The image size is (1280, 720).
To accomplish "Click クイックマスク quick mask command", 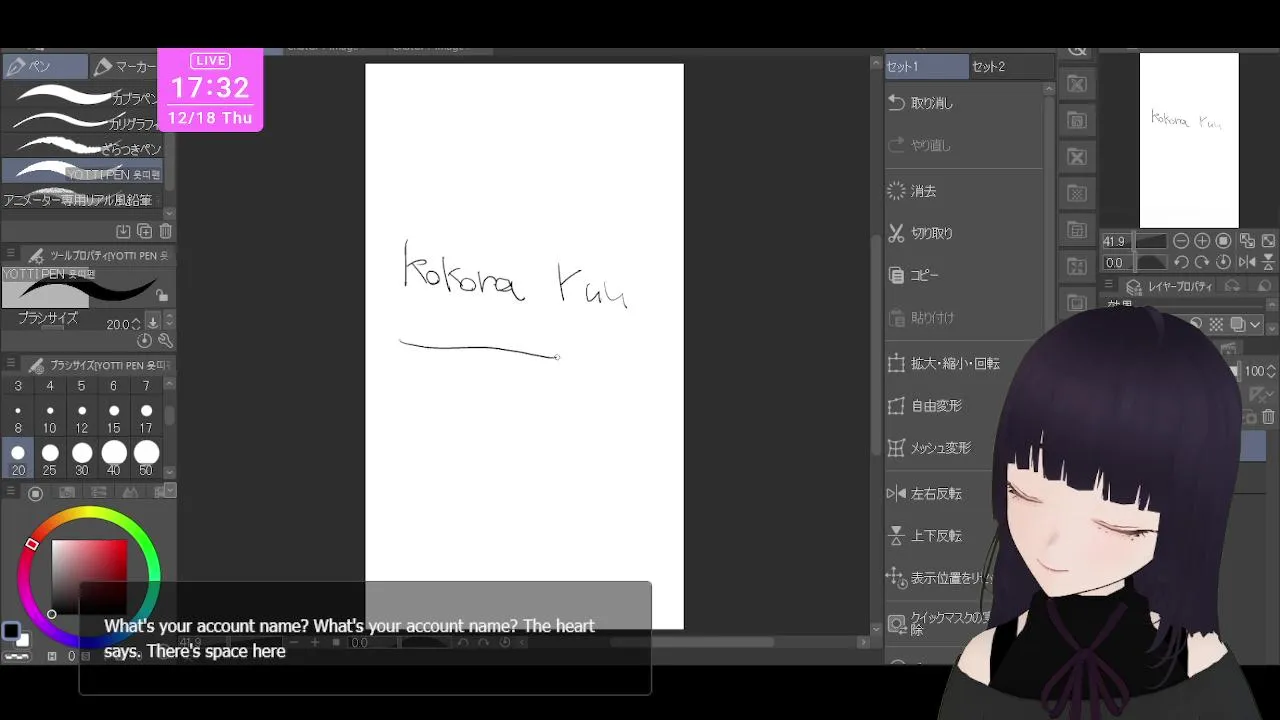I will [x=938, y=624].
